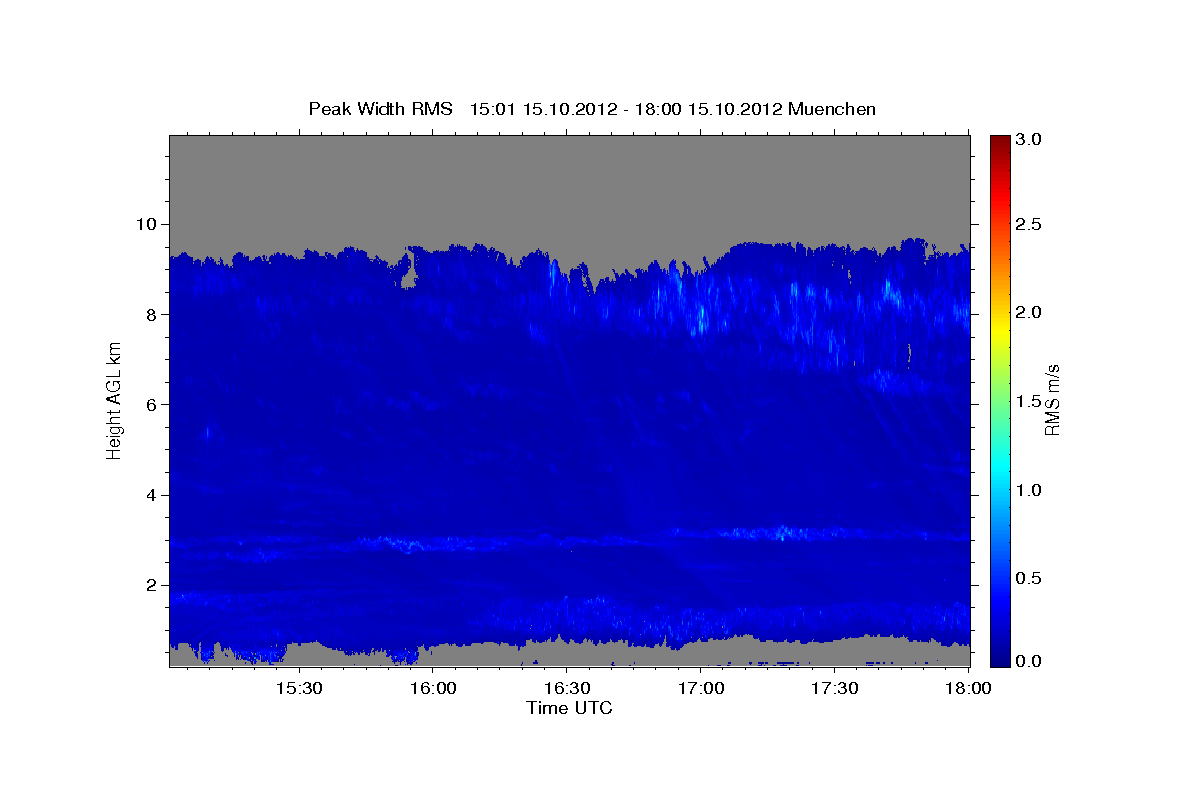Click the colorbar value 0.0
The height and width of the screenshot is (800, 1200).
[x=1030, y=661]
